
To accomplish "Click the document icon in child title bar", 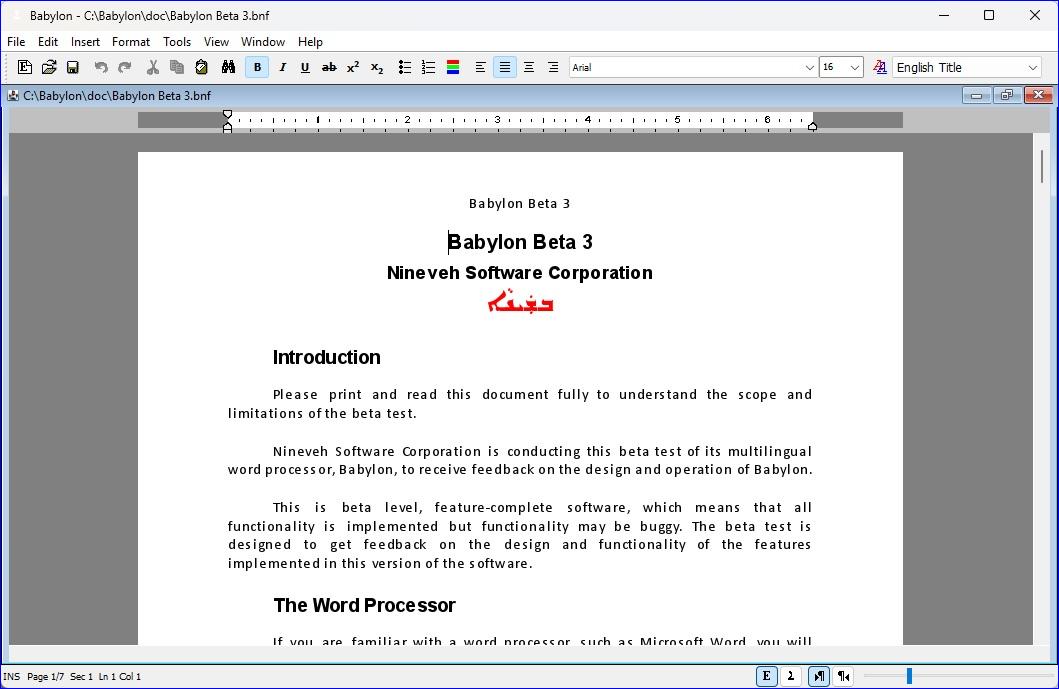I will [x=13, y=96].
